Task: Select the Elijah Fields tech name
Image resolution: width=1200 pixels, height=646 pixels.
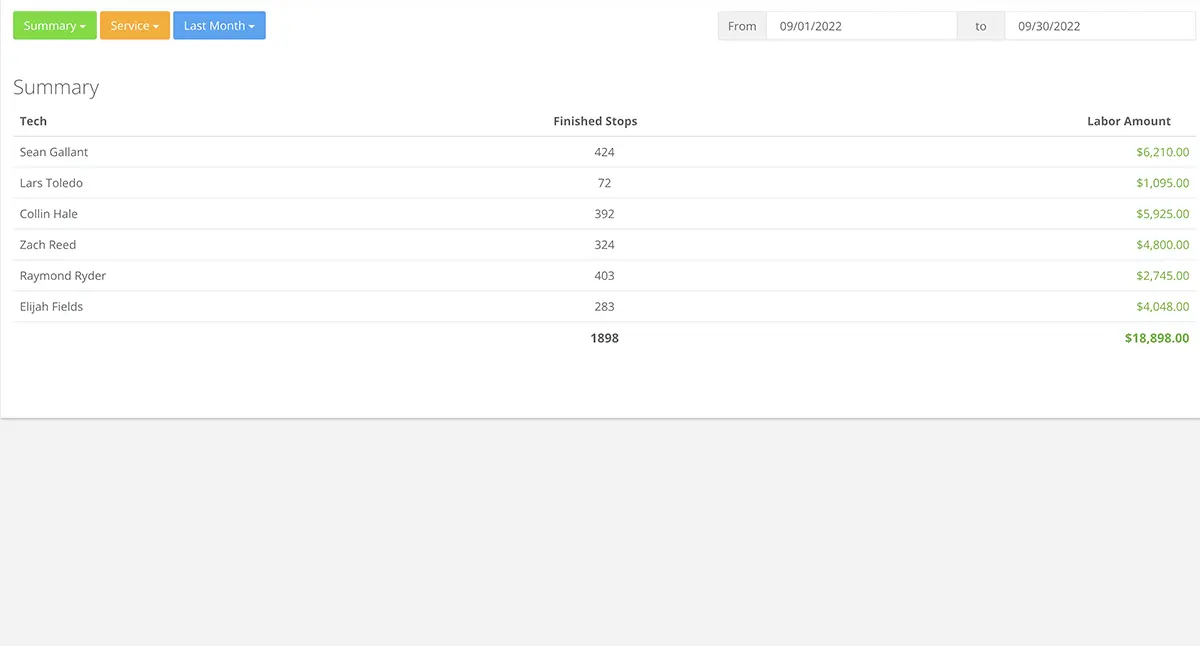Action: [51, 307]
